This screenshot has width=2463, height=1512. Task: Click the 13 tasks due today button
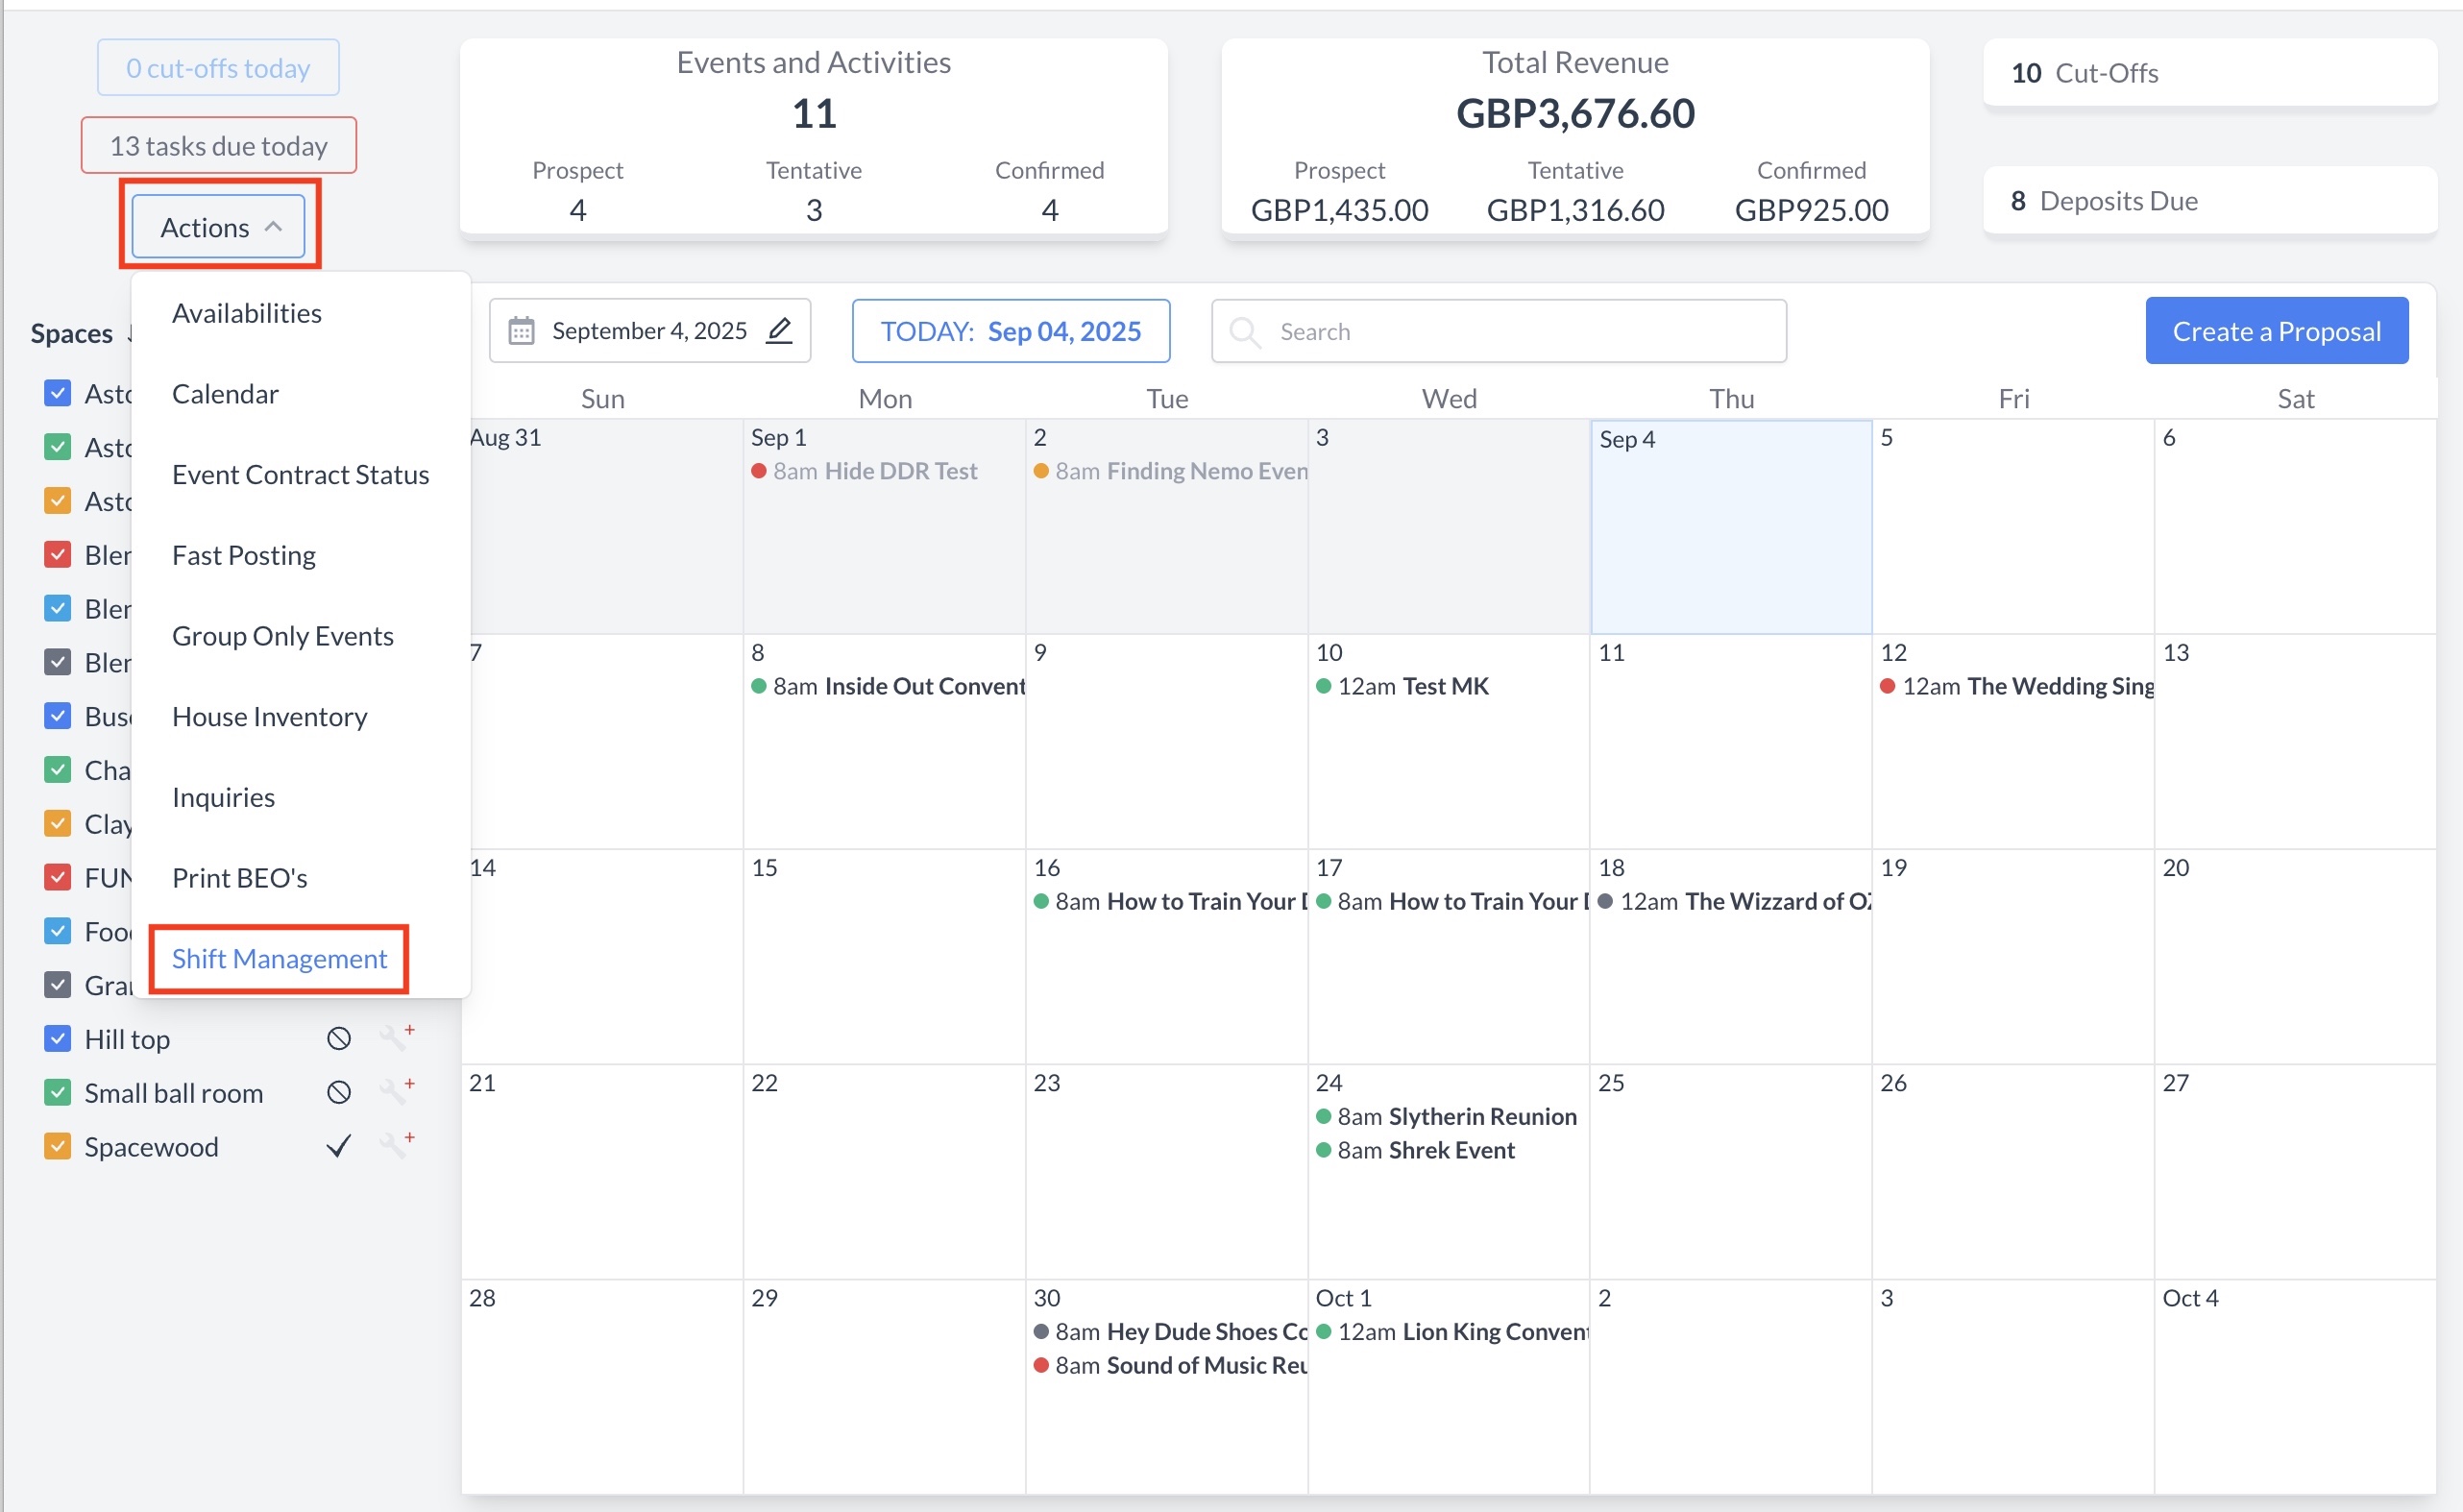(218, 146)
